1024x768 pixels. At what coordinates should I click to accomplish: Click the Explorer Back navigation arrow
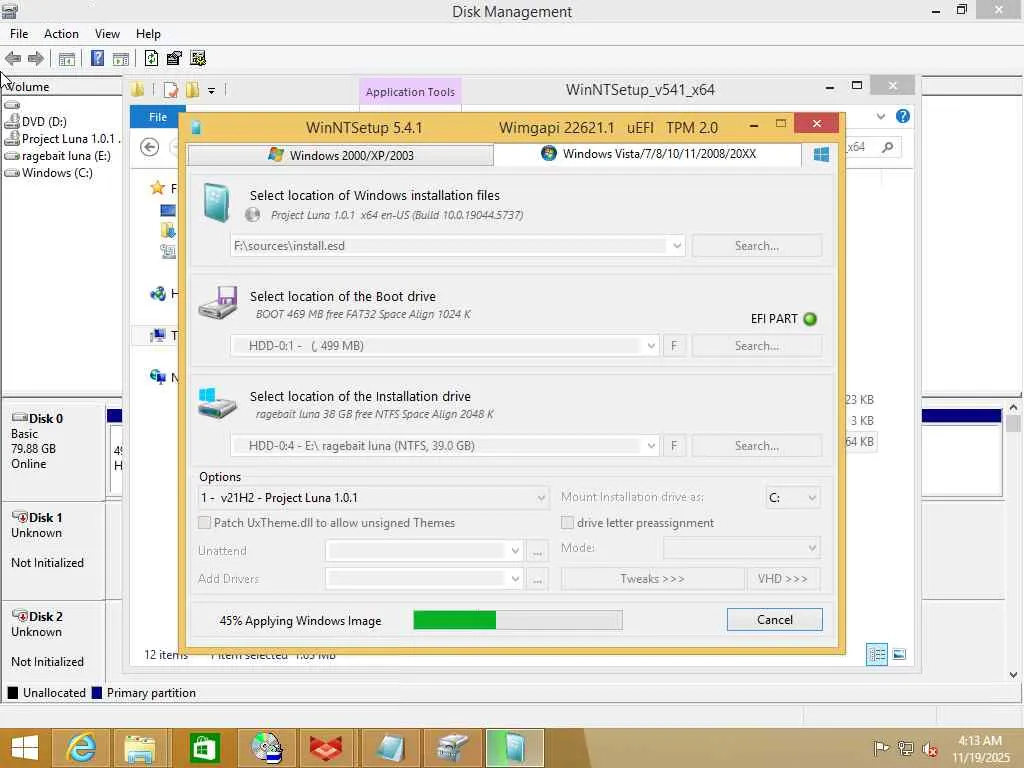coord(150,148)
